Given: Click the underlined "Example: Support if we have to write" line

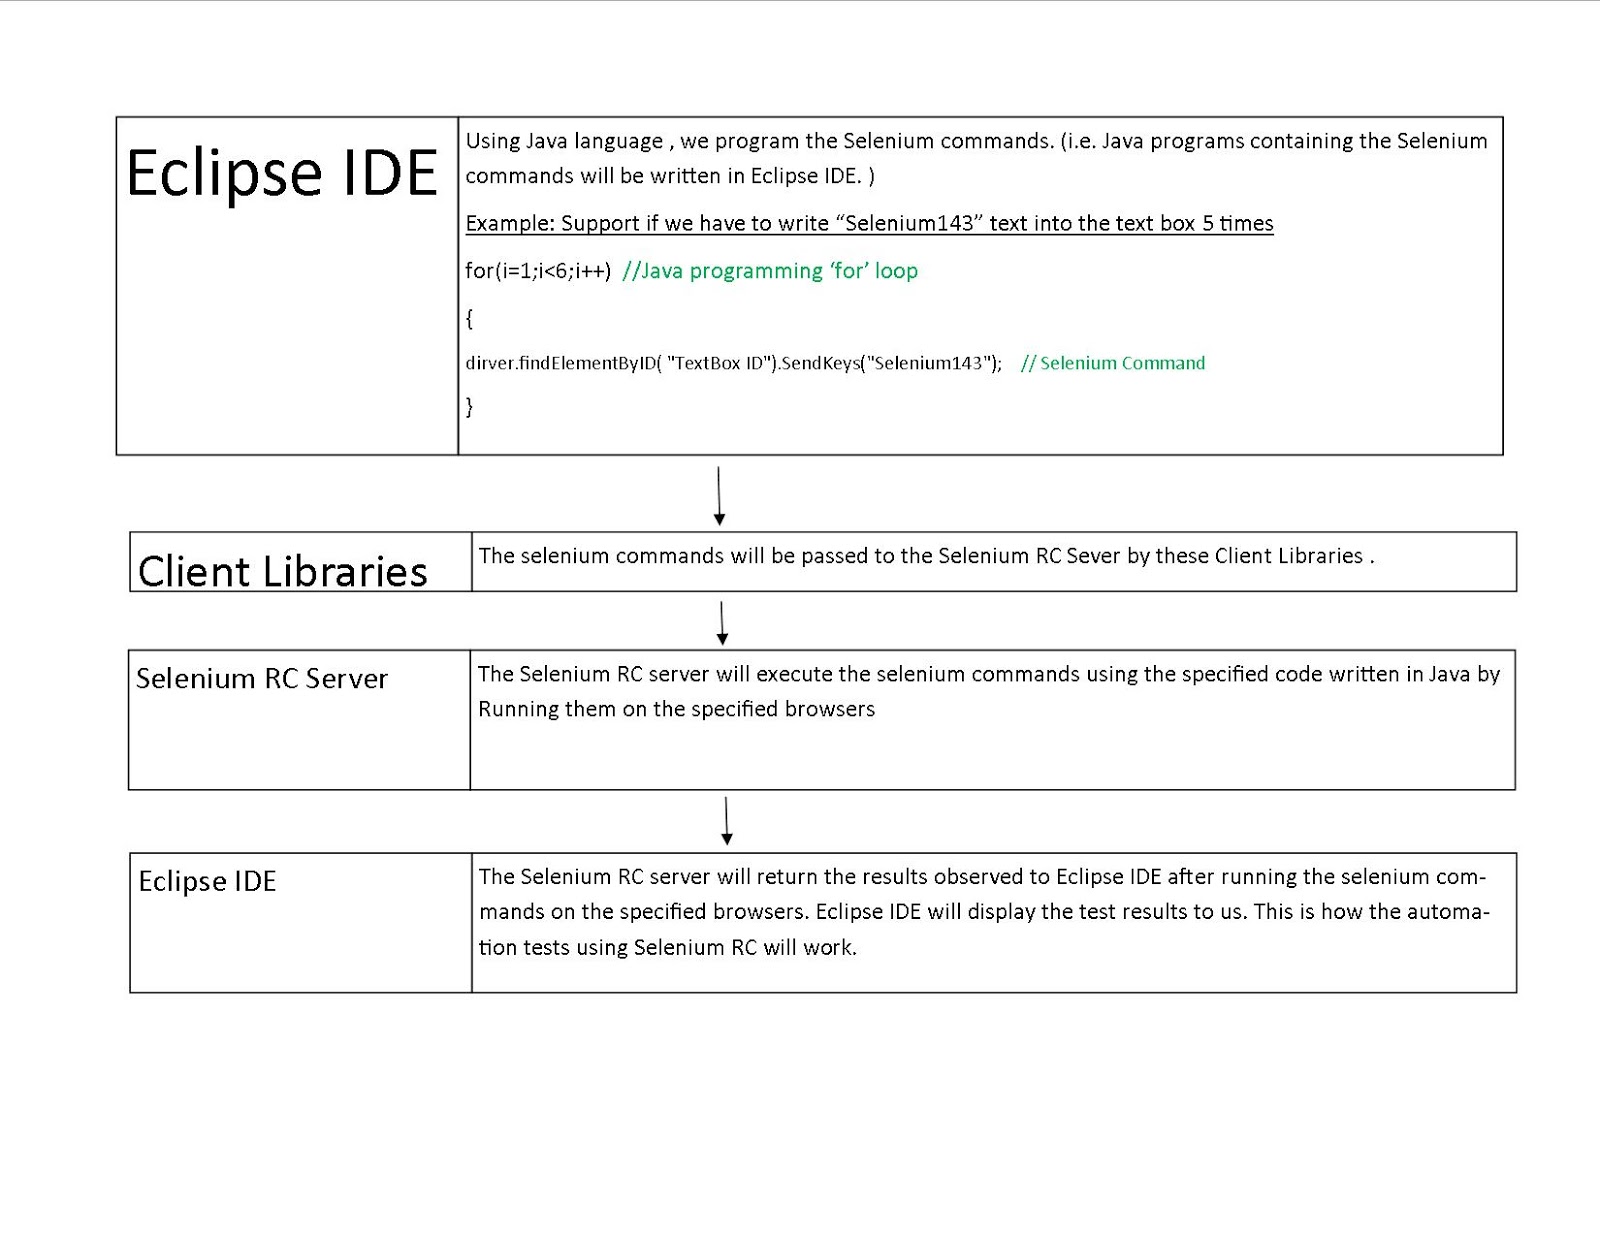Looking at the screenshot, I should click(869, 223).
